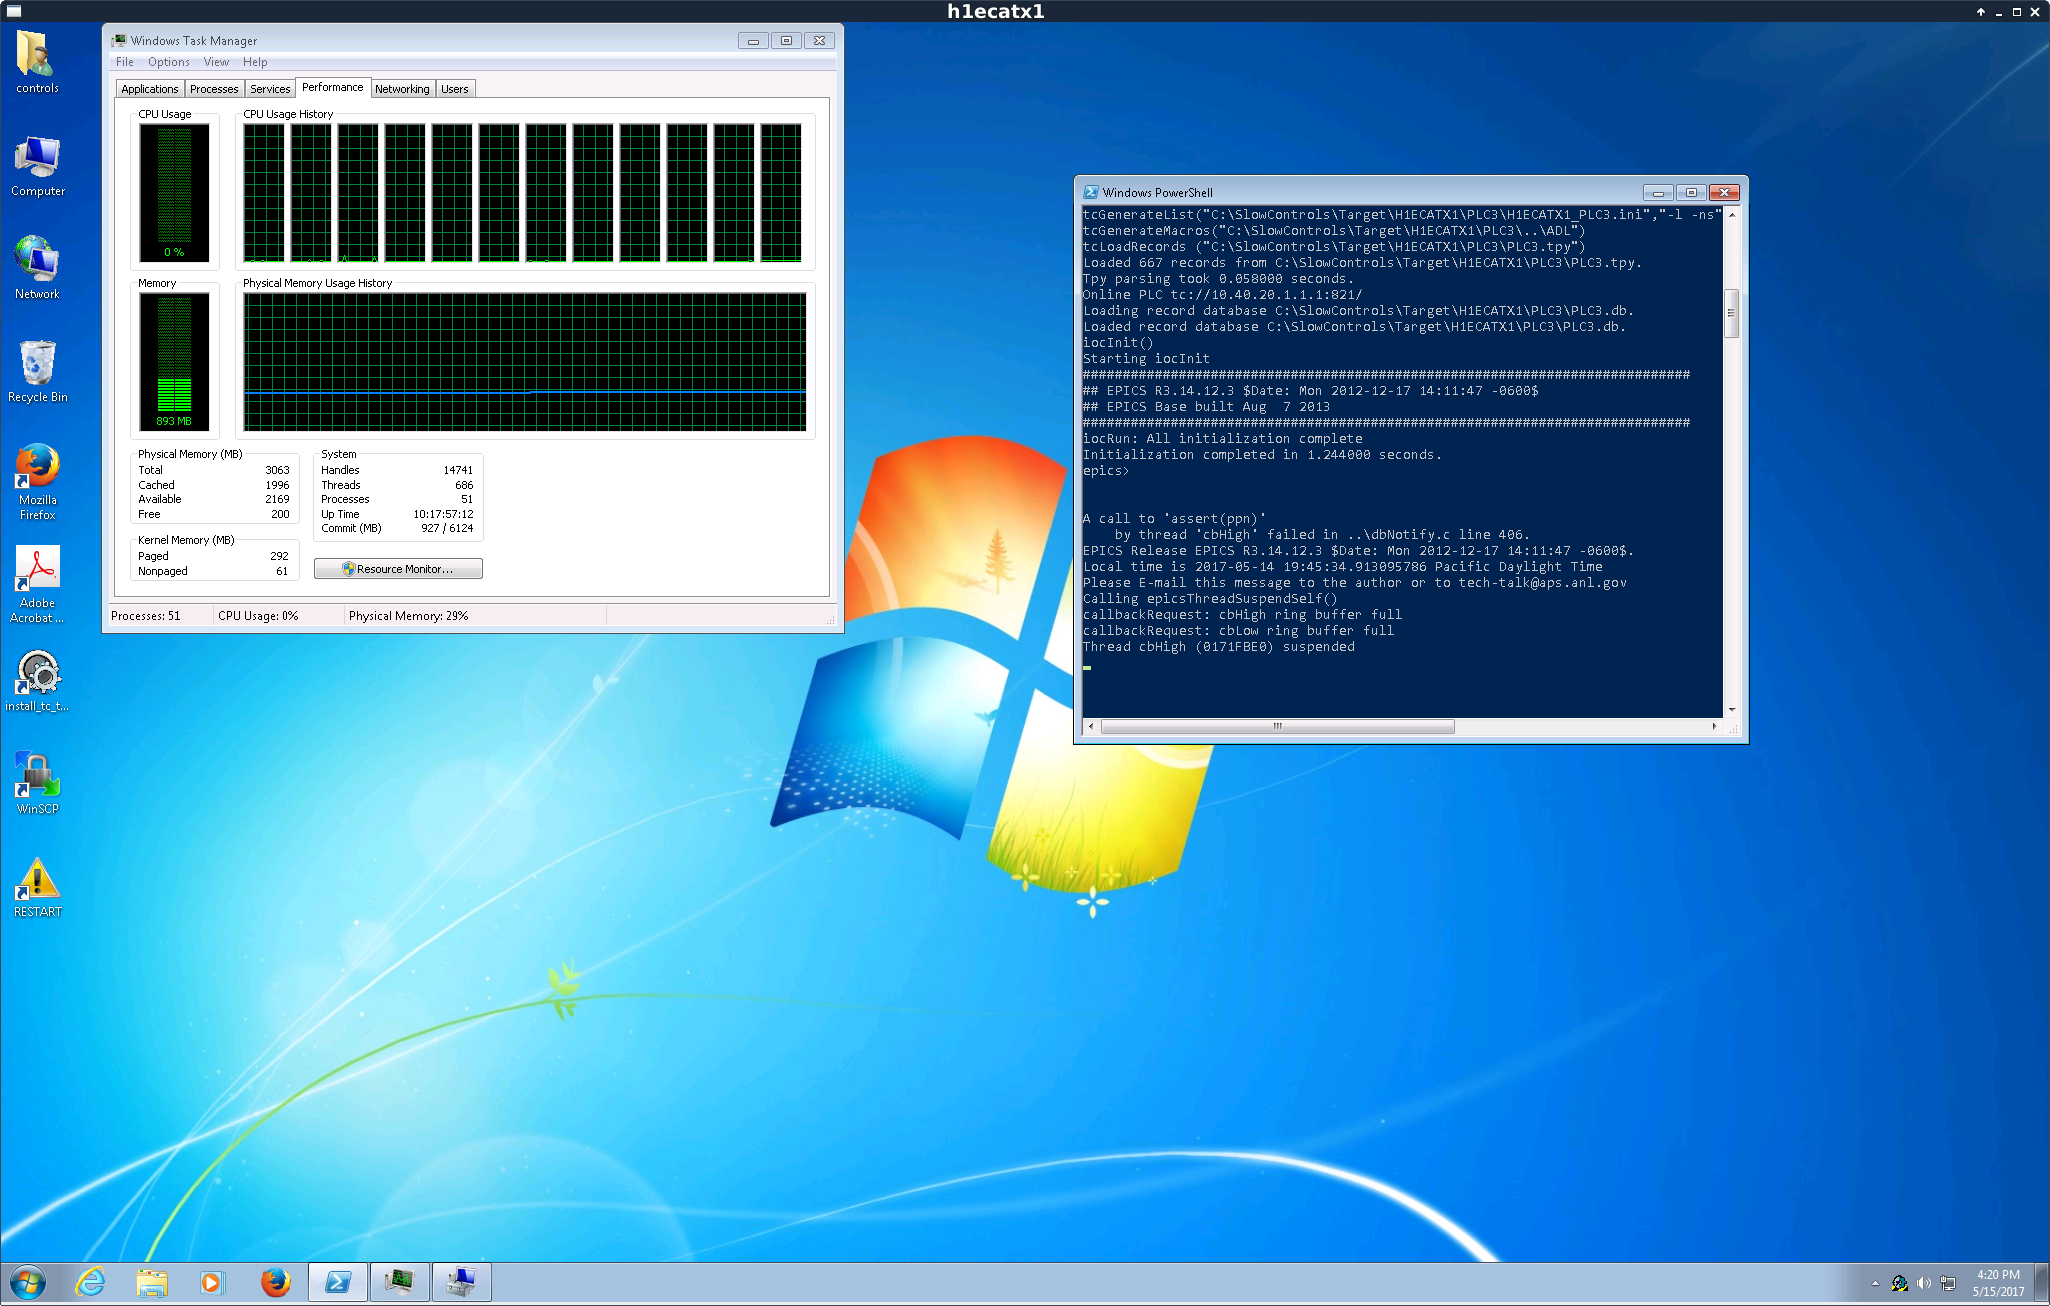Image resolution: width=2050 pixels, height=1306 pixels.
Task: Click Up Time value '10:17:57:12'
Action: pyautogui.click(x=443, y=514)
